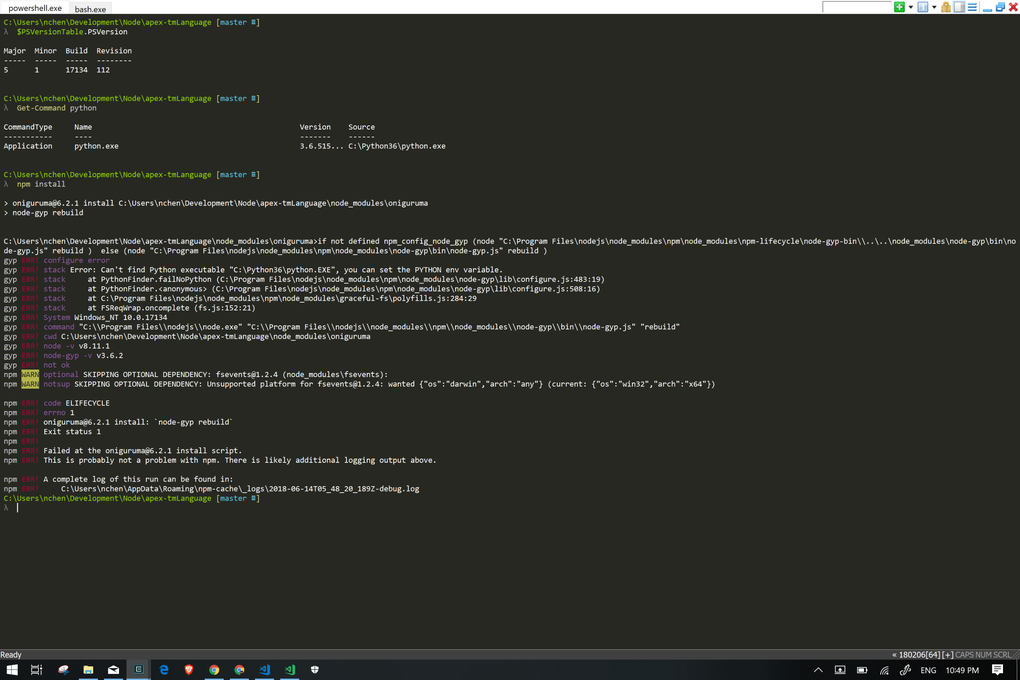Split the console using the pane icon
The height and width of the screenshot is (680, 1020).
pyautogui.click(x=922, y=6)
